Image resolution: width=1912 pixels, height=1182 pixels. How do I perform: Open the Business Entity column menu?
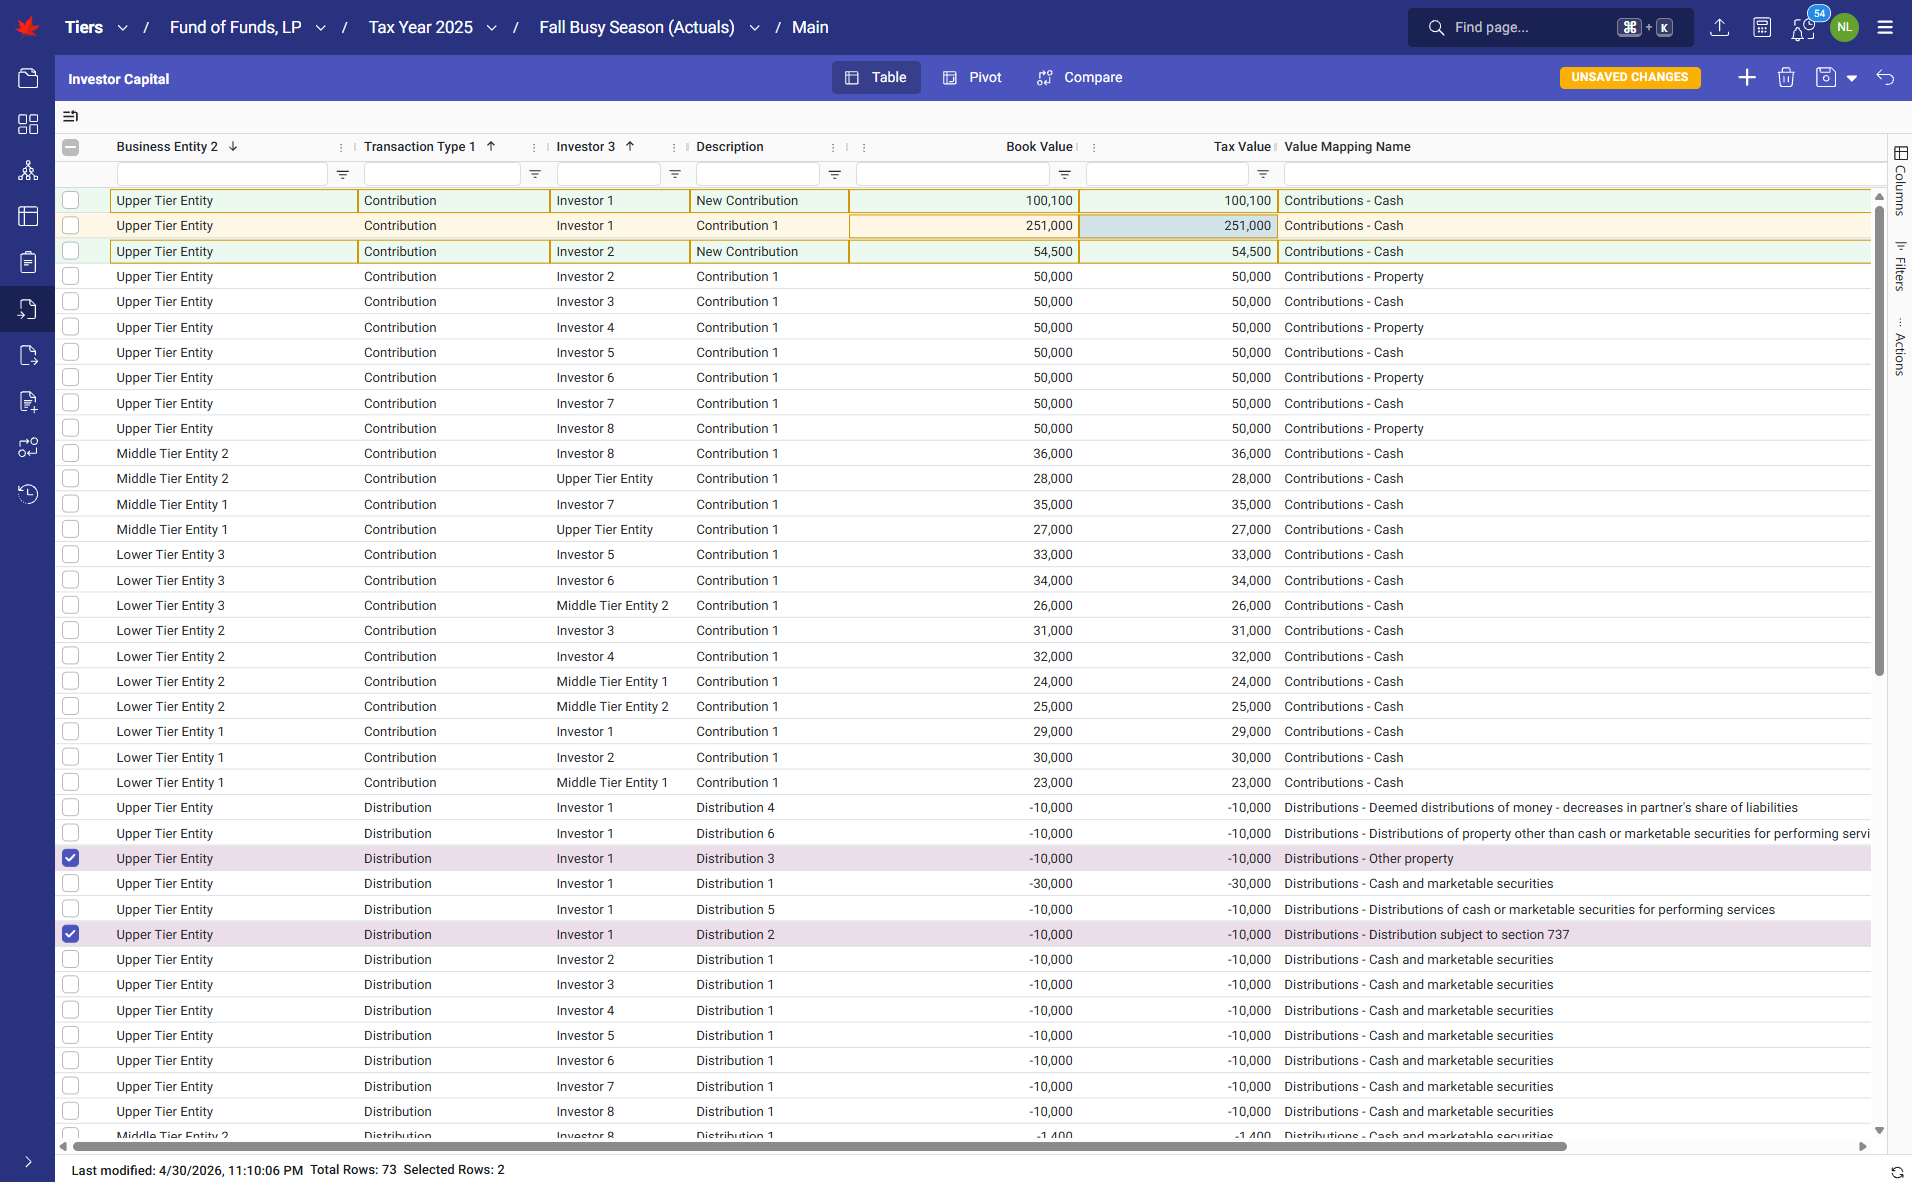(341, 147)
